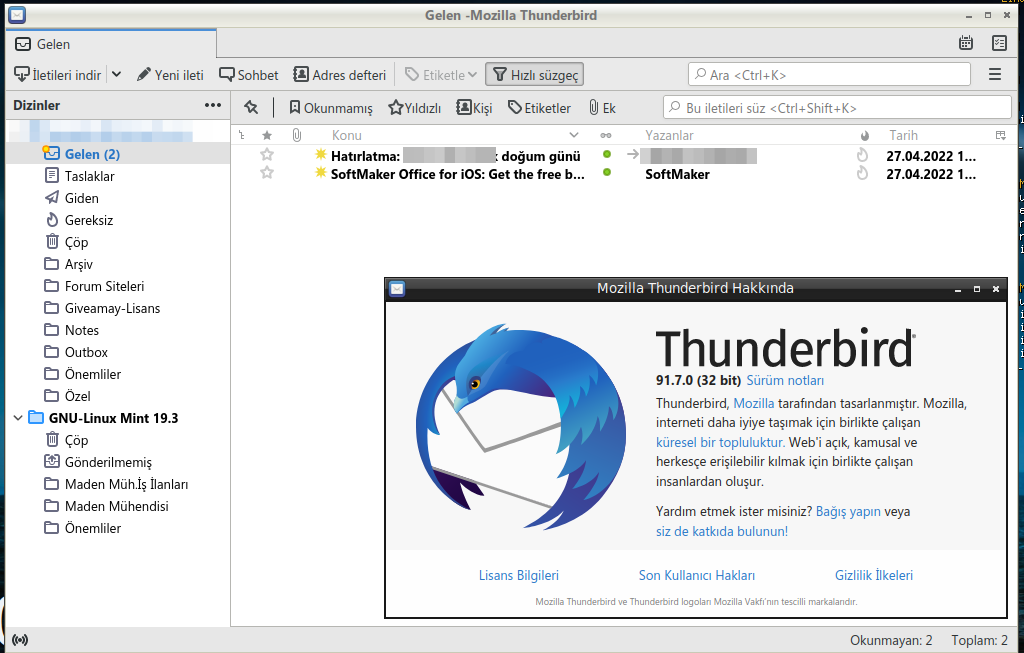Select the Gelen (2) inbox folder
Screen dimensions: 1024x653
(x=92, y=154)
